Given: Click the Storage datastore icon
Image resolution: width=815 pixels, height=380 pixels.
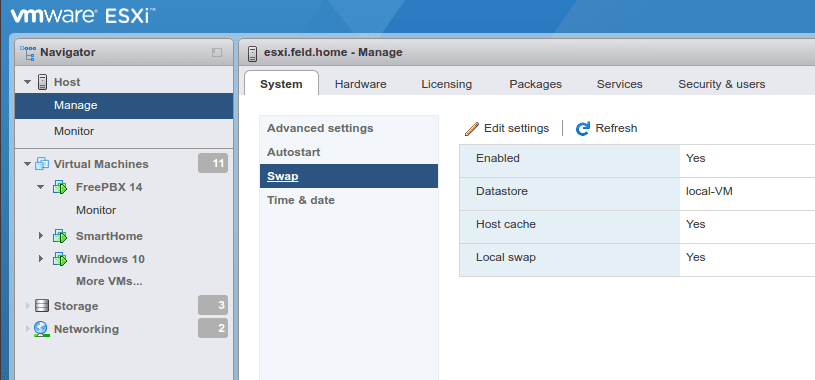Looking at the screenshot, I should [42, 306].
